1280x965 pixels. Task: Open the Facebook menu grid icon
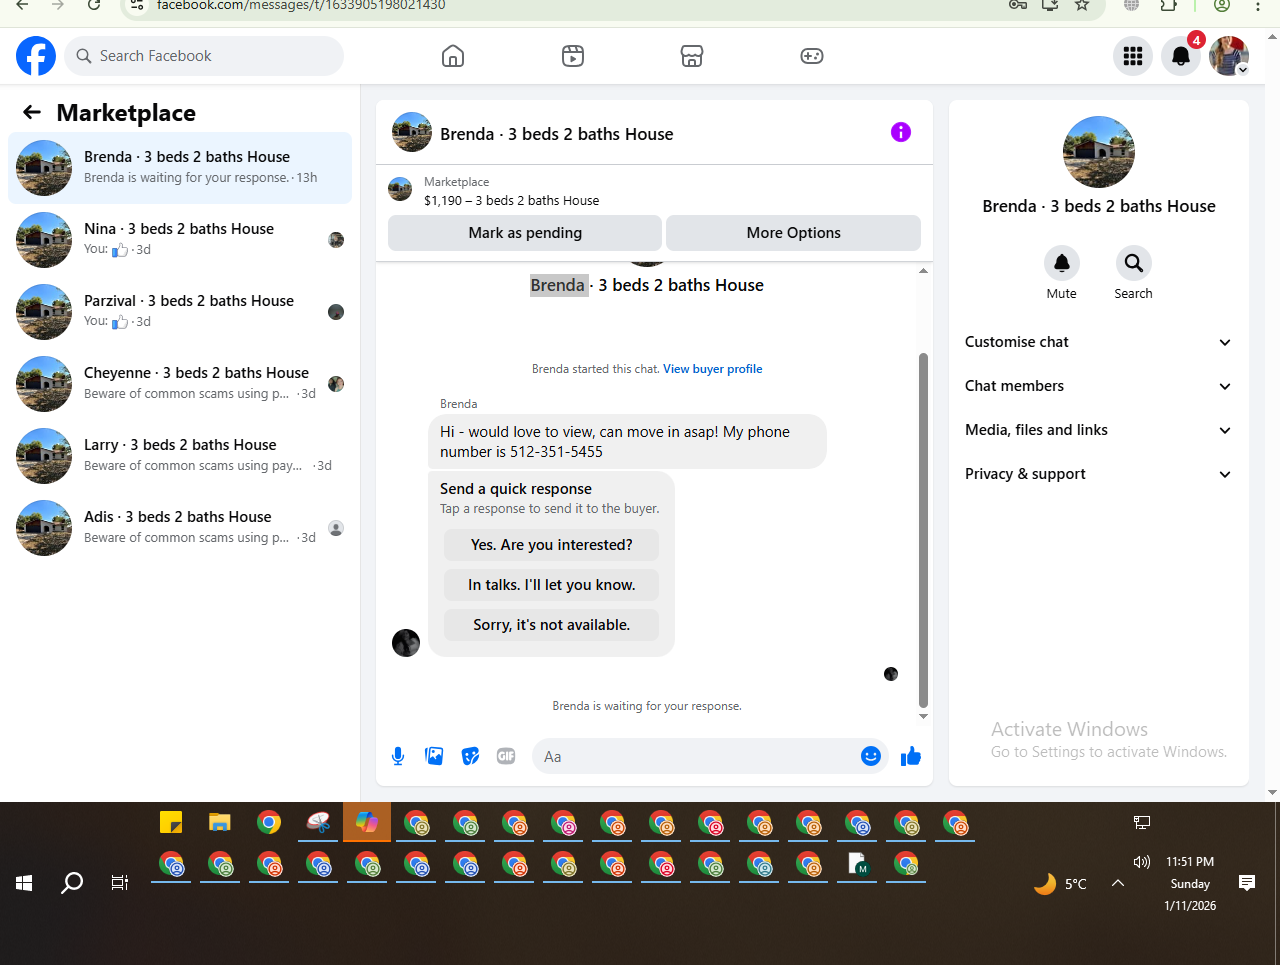coord(1133,56)
